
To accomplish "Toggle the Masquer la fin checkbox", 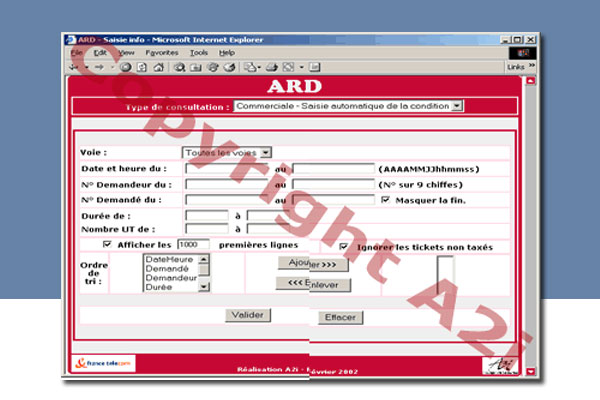I will [385, 200].
